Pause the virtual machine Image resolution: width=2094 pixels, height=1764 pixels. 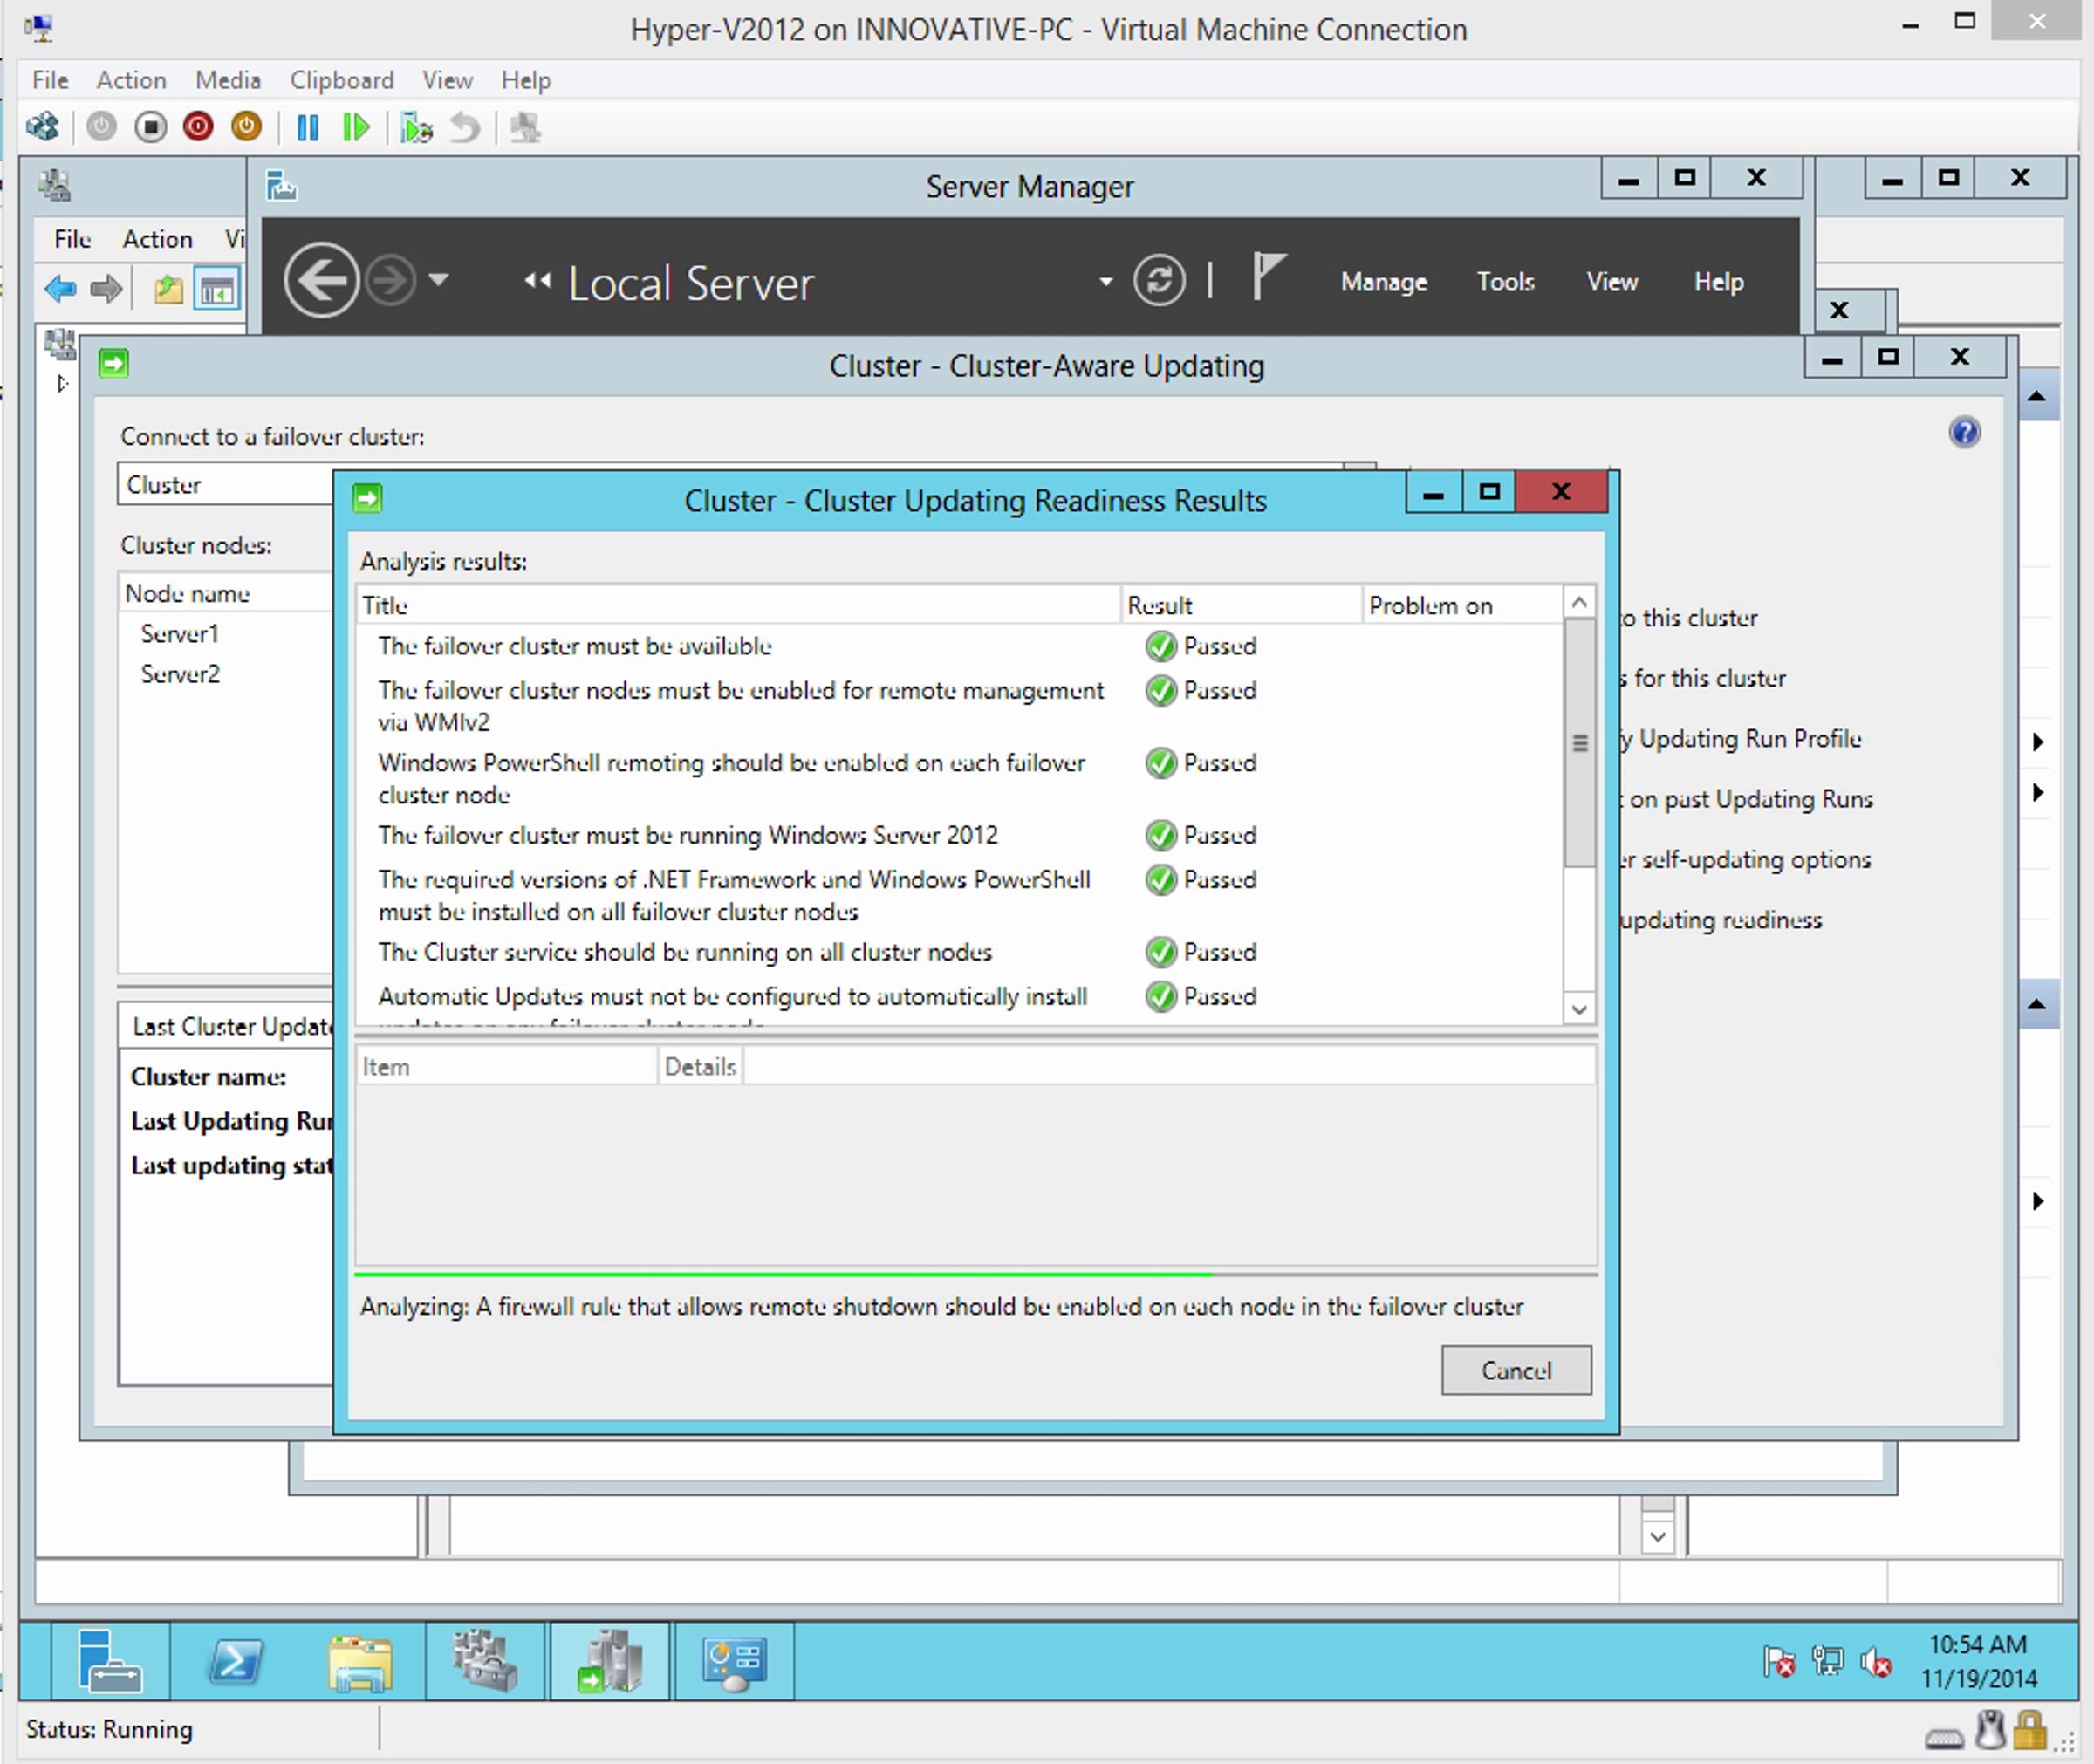307,127
